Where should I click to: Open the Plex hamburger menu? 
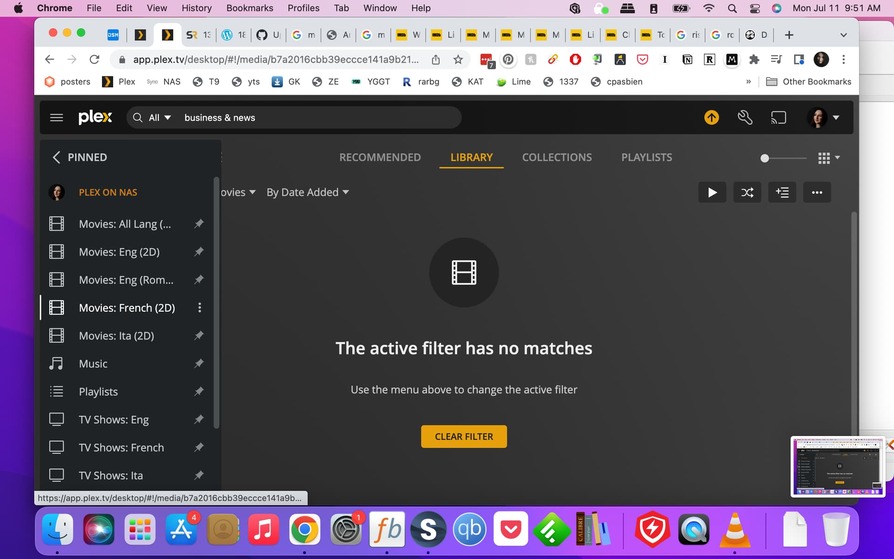pyautogui.click(x=56, y=118)
